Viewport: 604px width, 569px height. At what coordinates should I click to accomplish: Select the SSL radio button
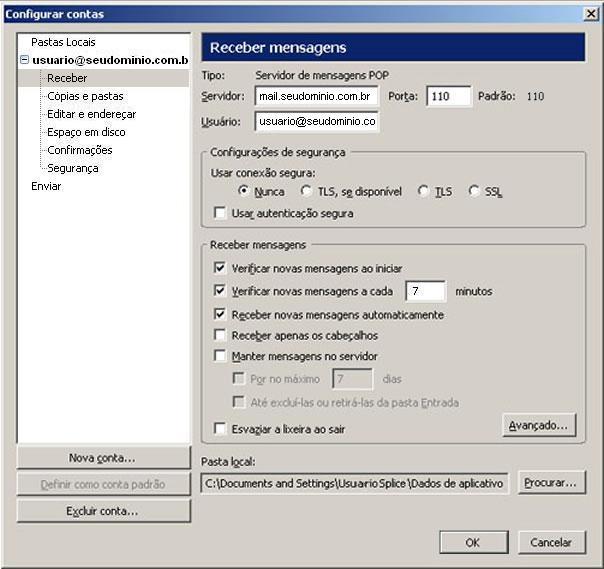[x=474, y=191]
